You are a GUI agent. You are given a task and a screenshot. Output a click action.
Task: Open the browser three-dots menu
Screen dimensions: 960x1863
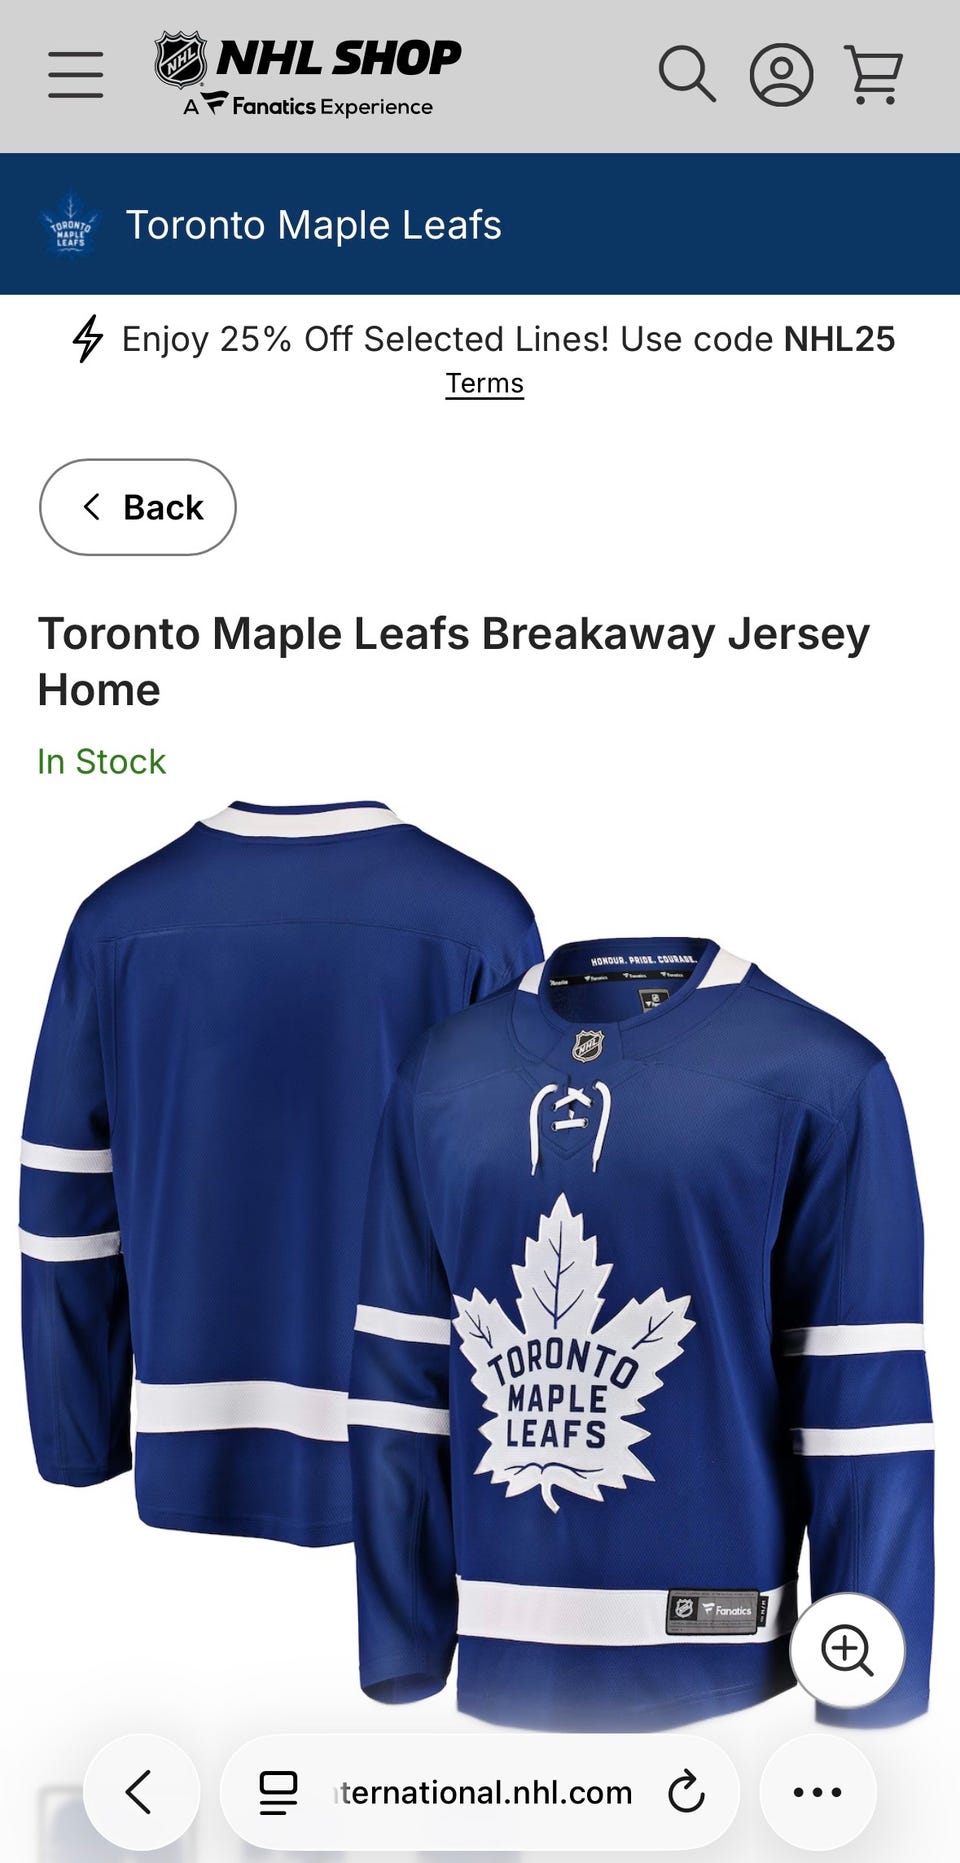(x=817, y=1792)
